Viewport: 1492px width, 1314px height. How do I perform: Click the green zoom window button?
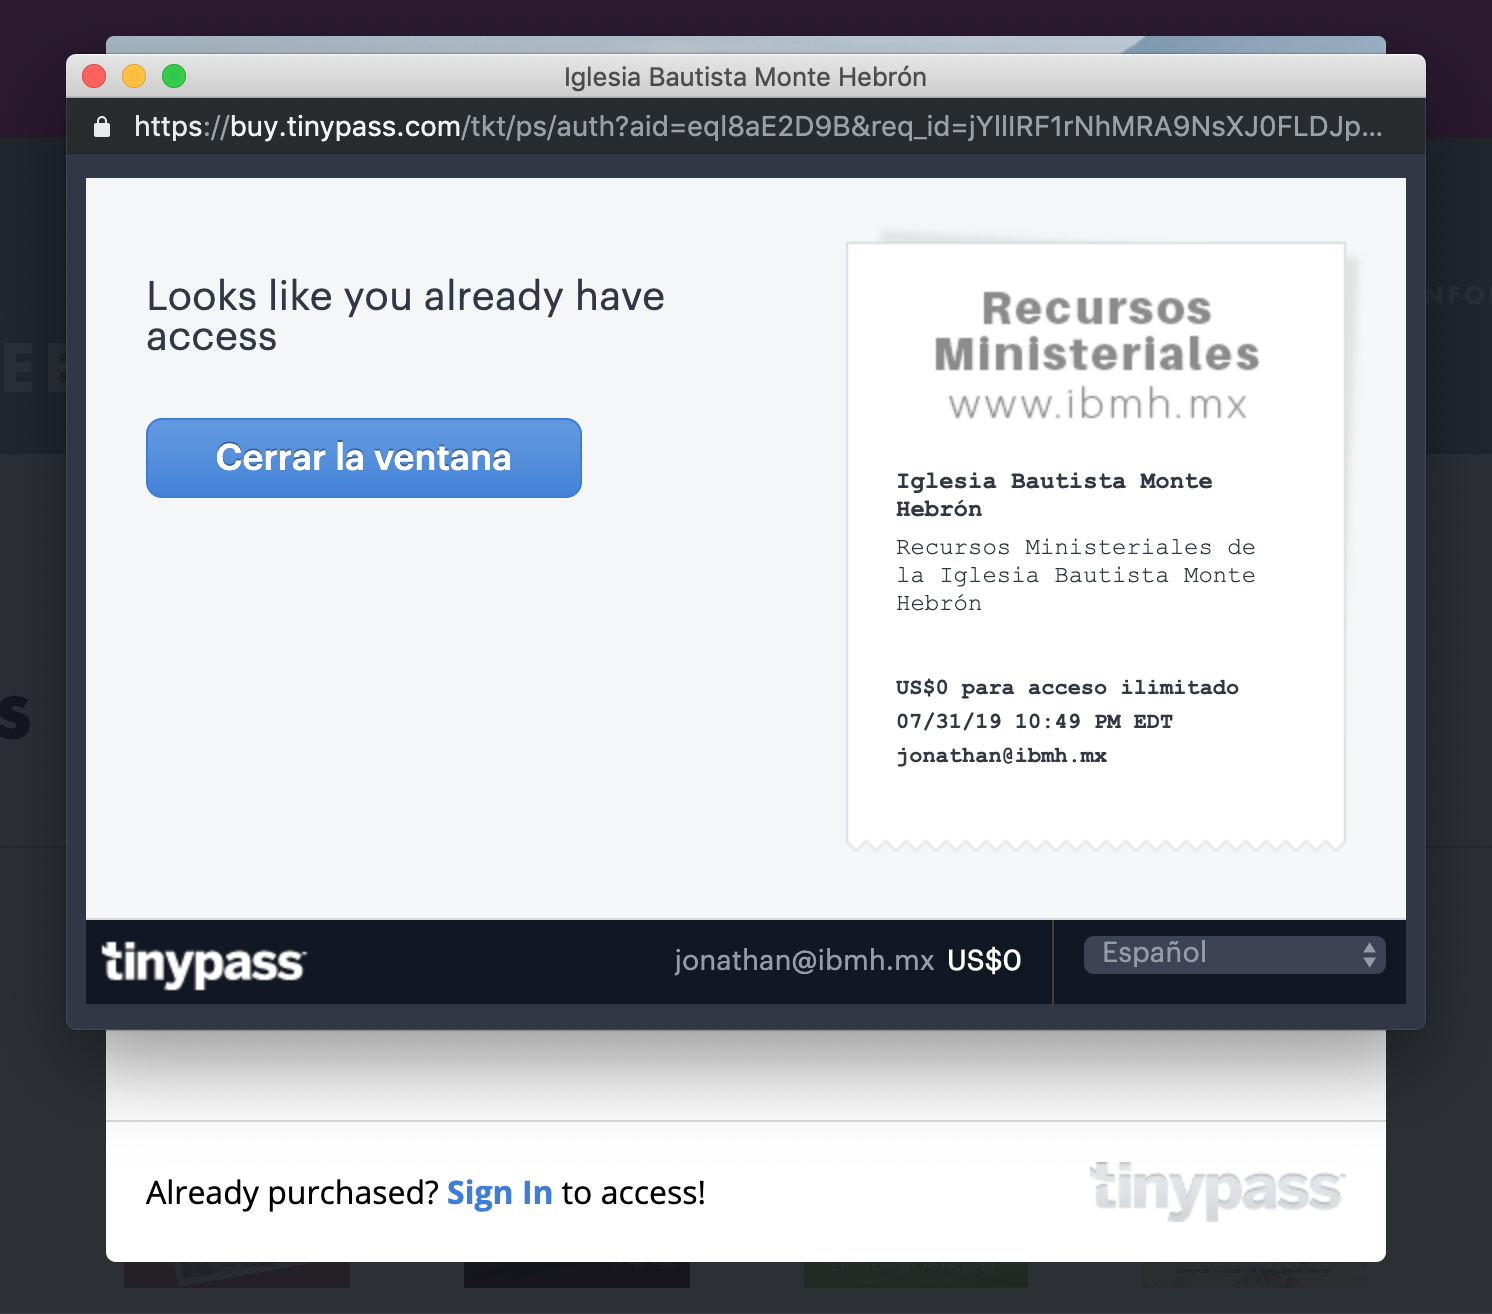click(174, 76)
